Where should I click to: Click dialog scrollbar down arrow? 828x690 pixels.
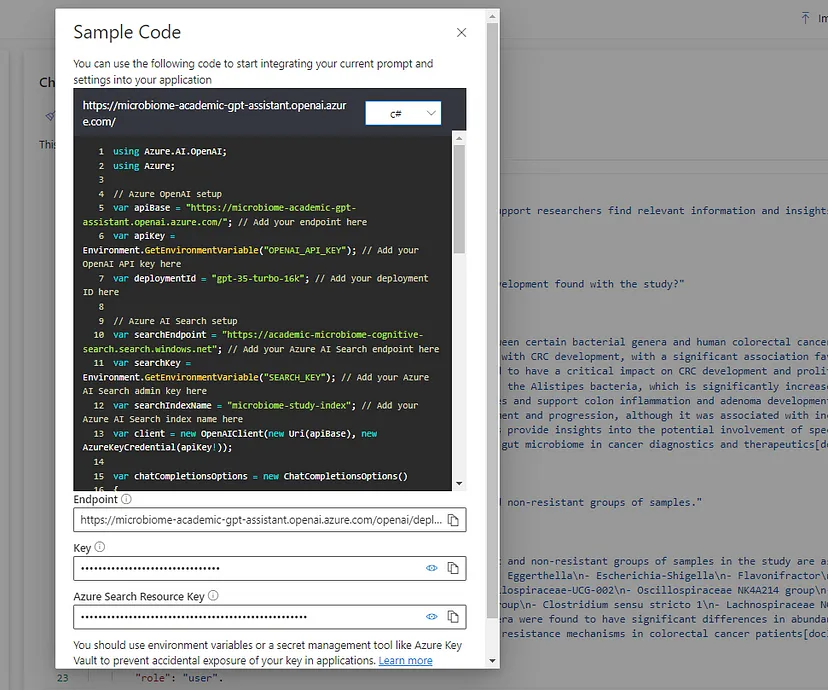tap(492, 660)
